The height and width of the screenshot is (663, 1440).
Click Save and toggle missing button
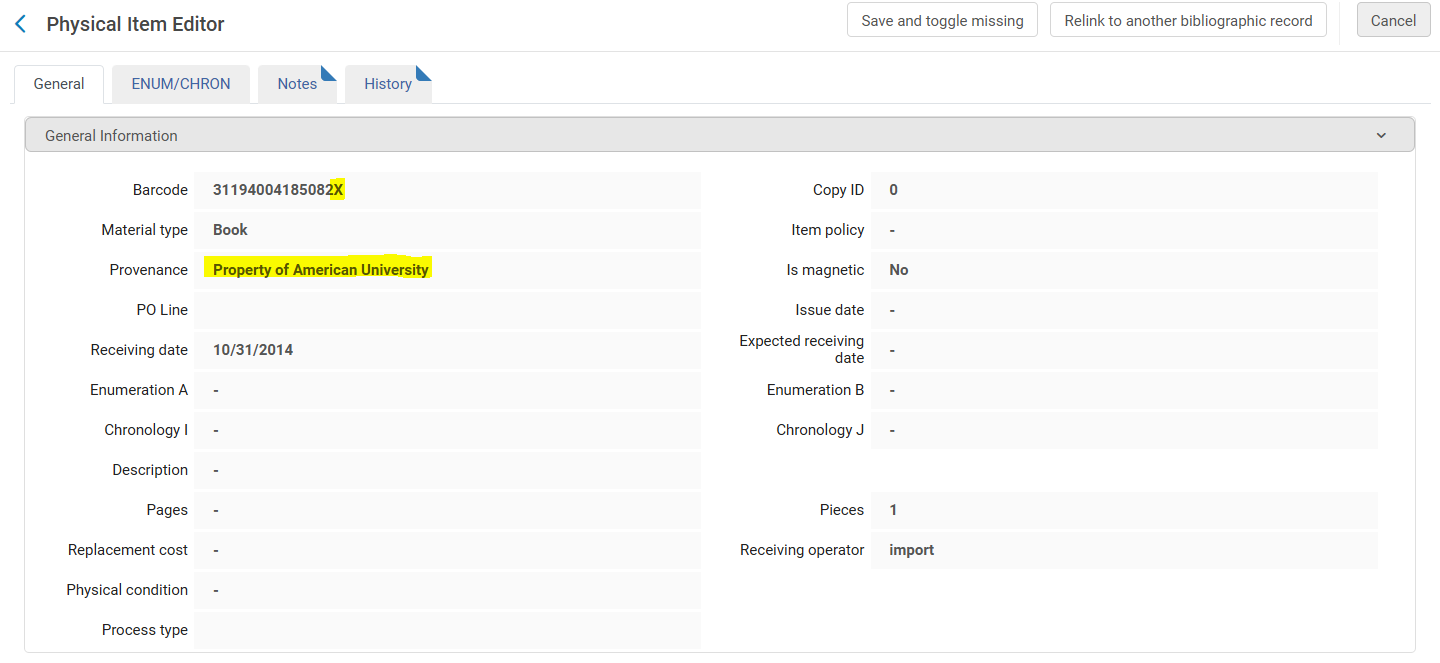[942, 21]
